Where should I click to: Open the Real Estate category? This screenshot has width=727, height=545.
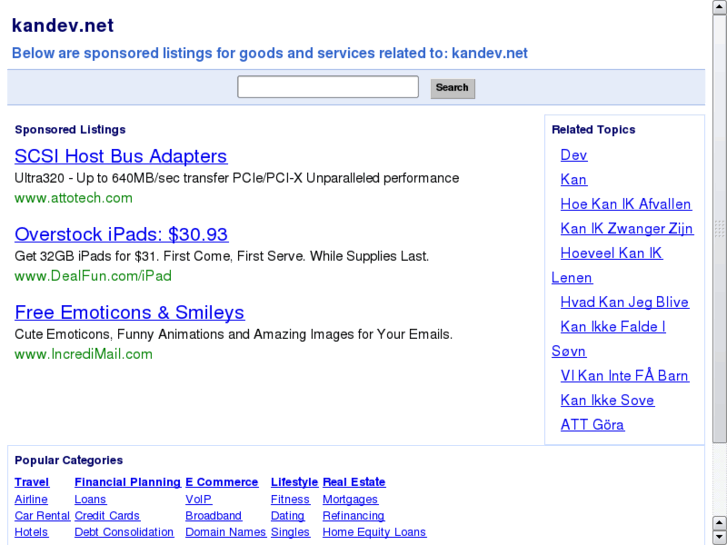point(354,482)
